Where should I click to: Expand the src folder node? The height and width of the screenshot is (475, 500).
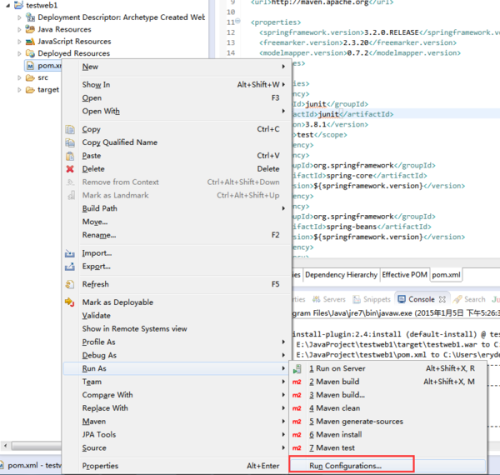[x=19, y=78]
